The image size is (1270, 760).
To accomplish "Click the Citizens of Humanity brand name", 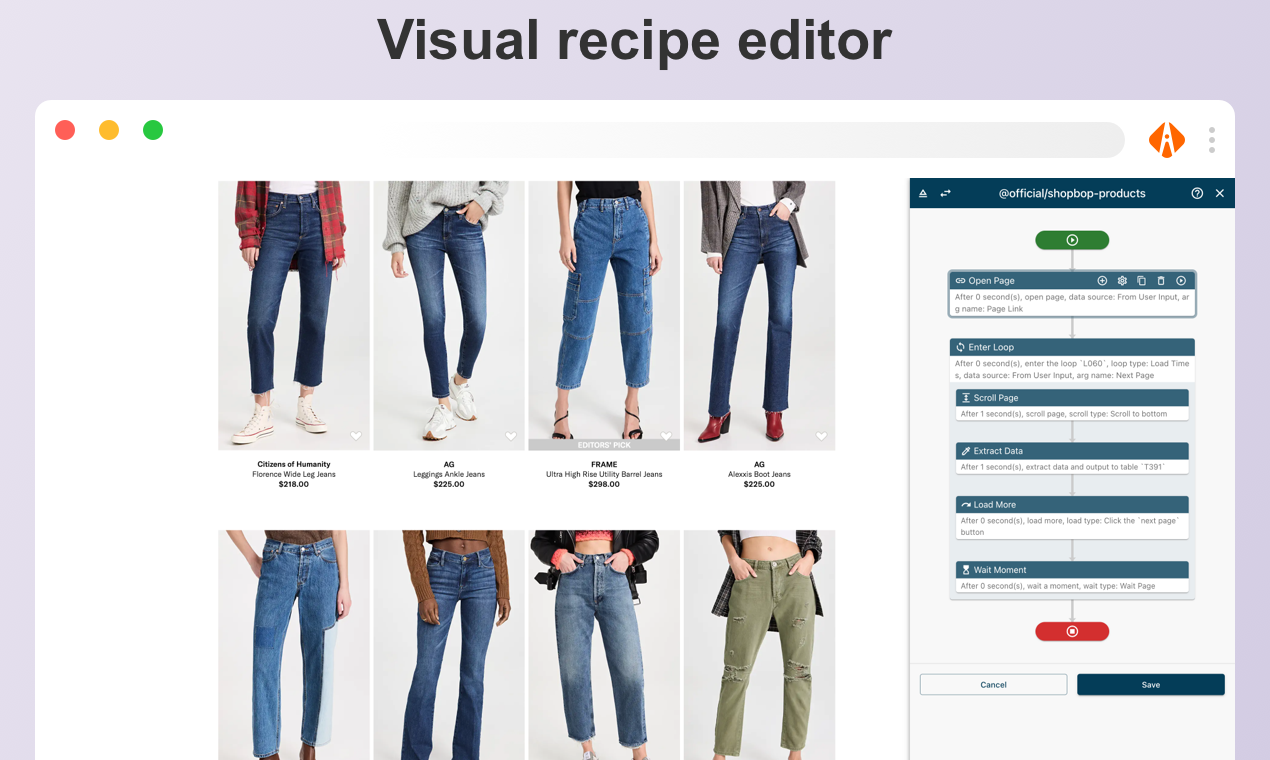I will [294, 464].
